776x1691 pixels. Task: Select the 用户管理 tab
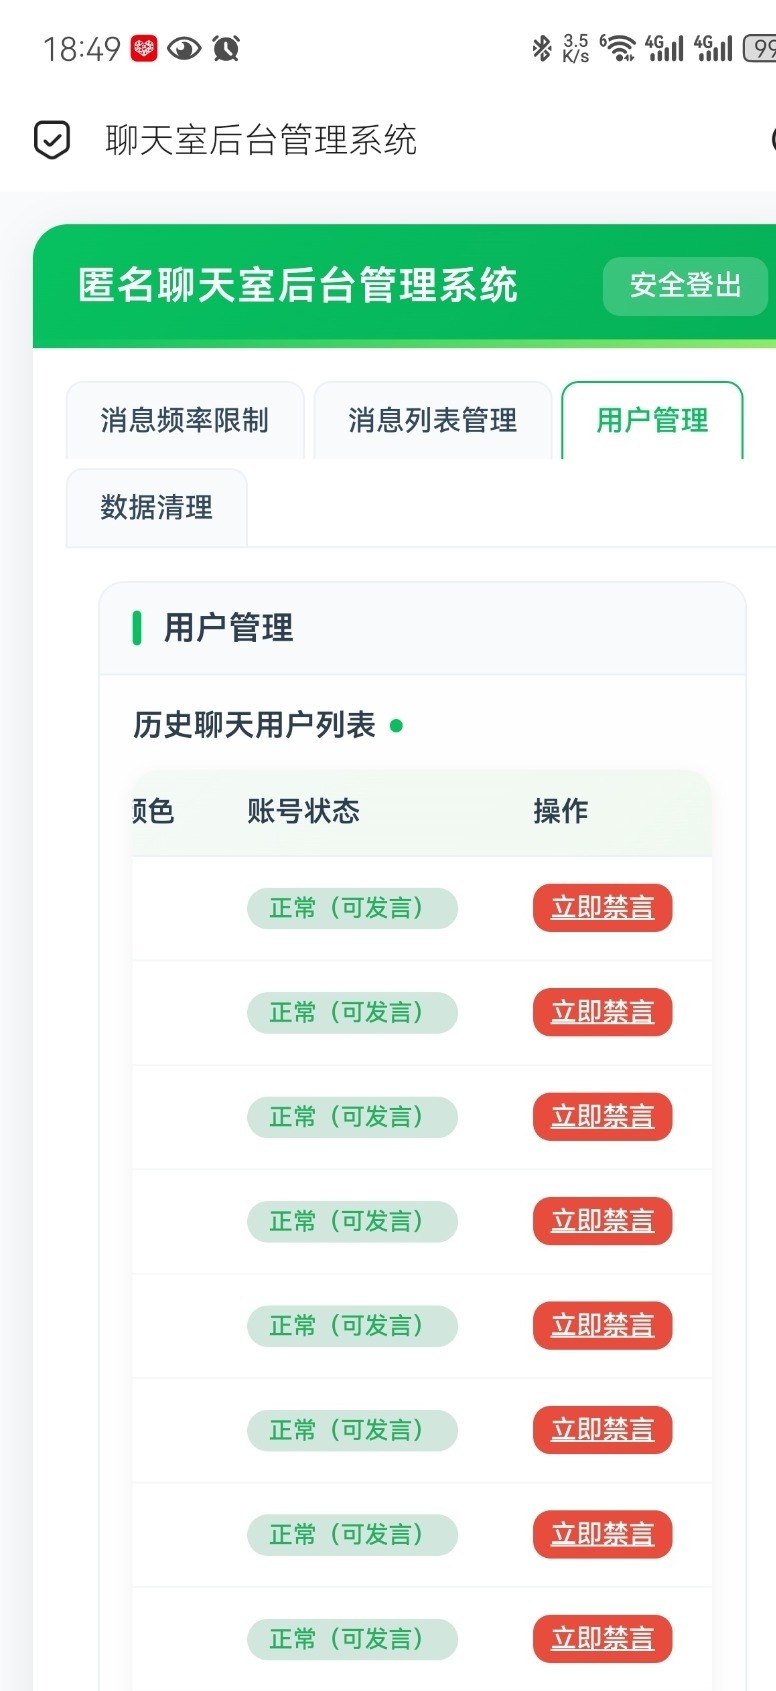(x=652, y=420)
